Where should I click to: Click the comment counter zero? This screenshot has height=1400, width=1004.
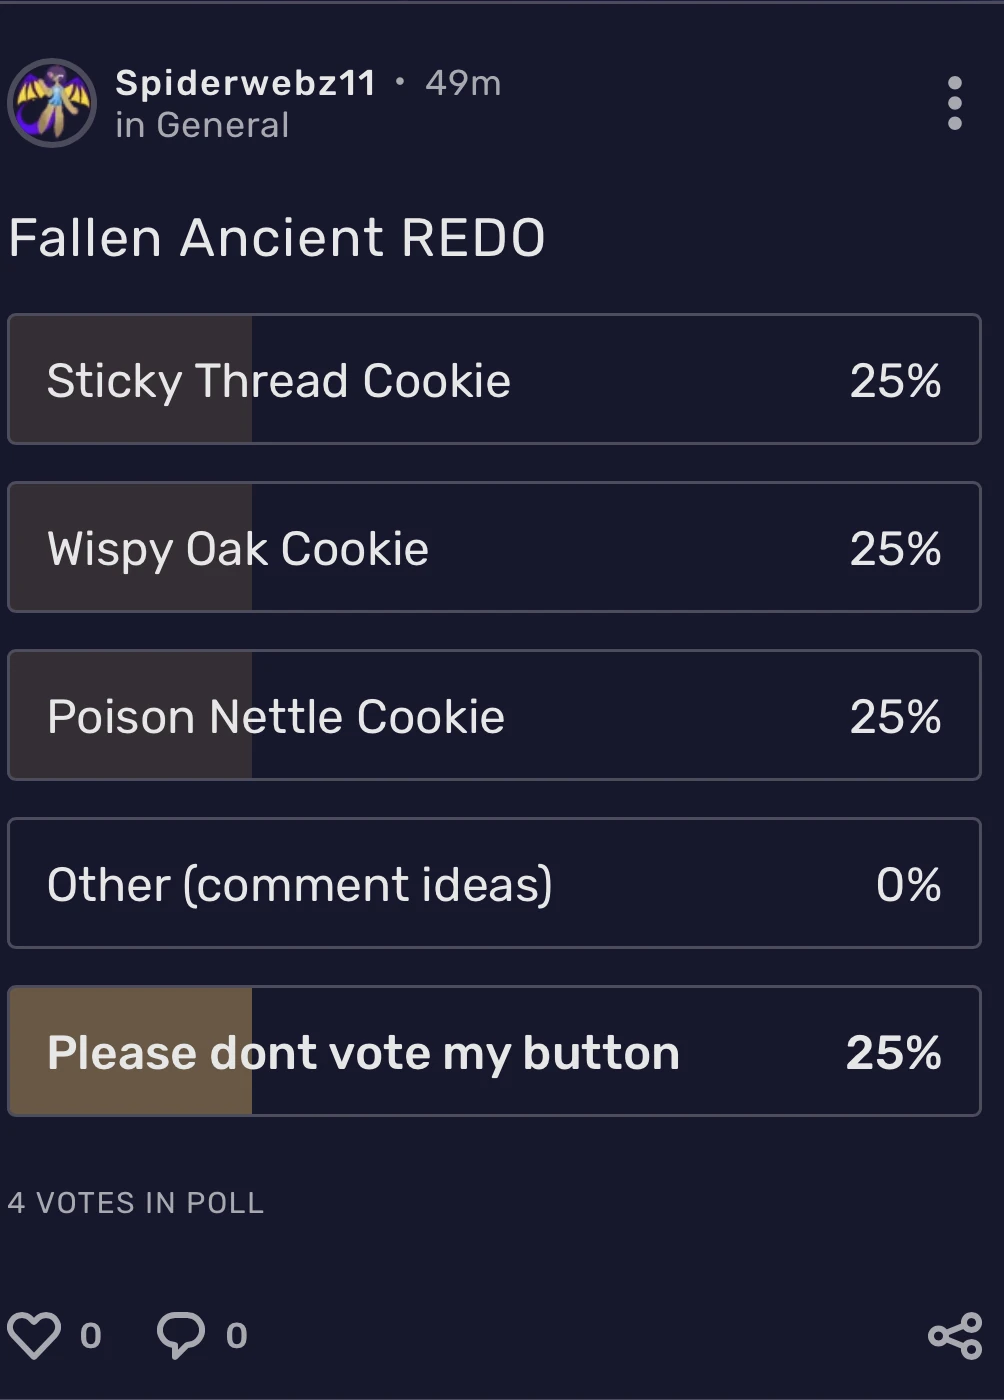coord(235,1335)
